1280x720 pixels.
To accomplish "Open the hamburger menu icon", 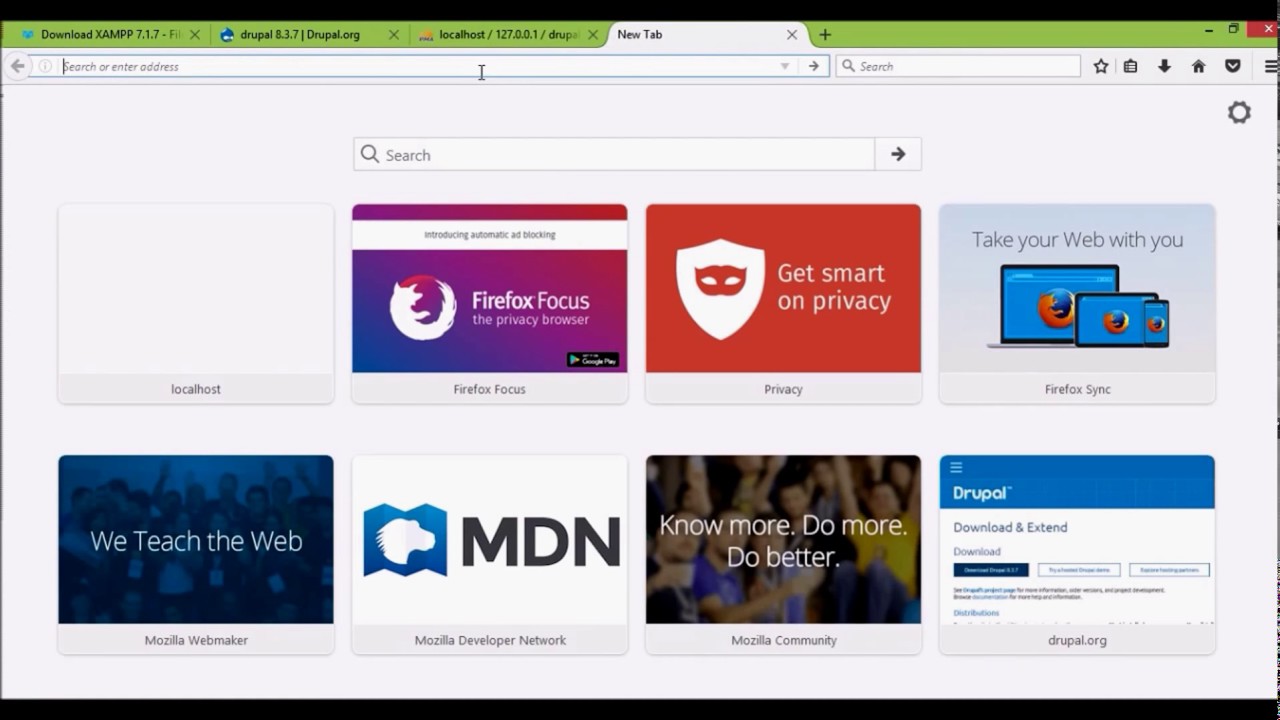I will coord(1271,66).
